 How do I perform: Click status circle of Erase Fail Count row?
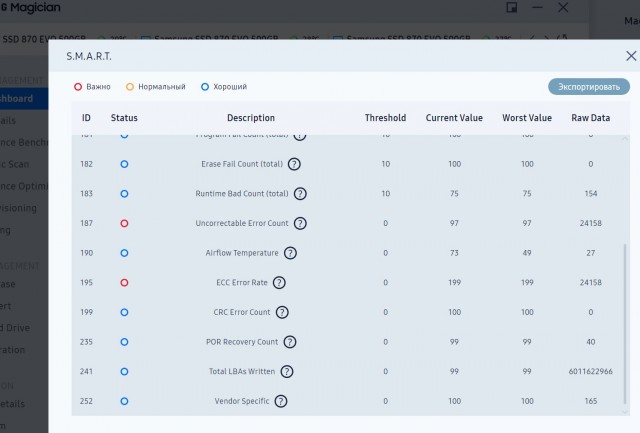click(x=124, y=164)
